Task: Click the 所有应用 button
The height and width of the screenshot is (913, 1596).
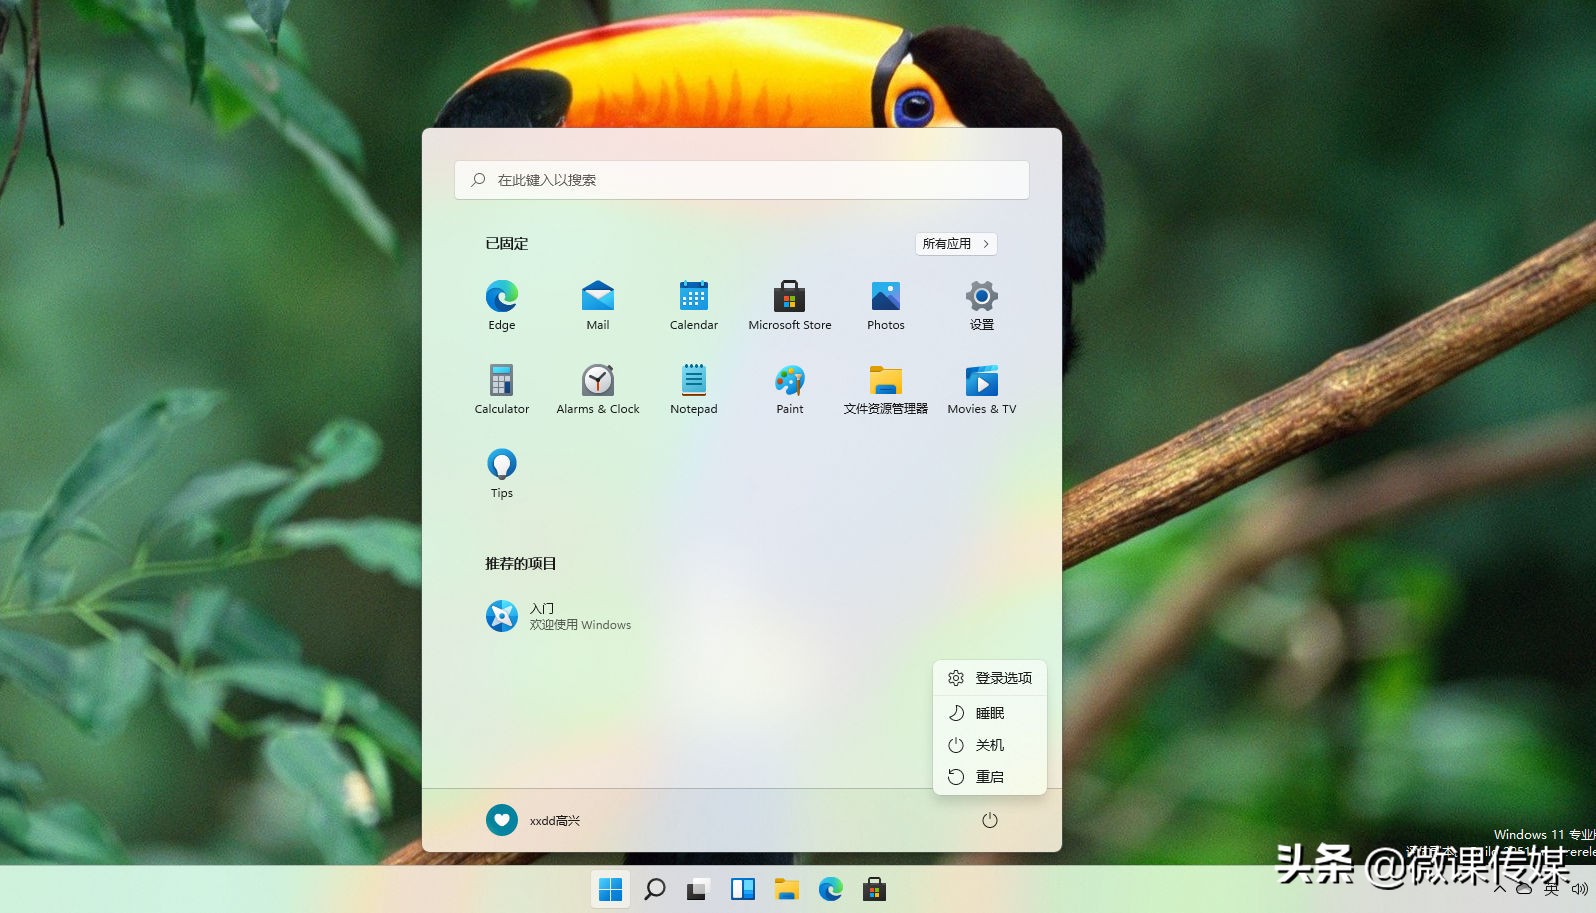Action: 956,243
